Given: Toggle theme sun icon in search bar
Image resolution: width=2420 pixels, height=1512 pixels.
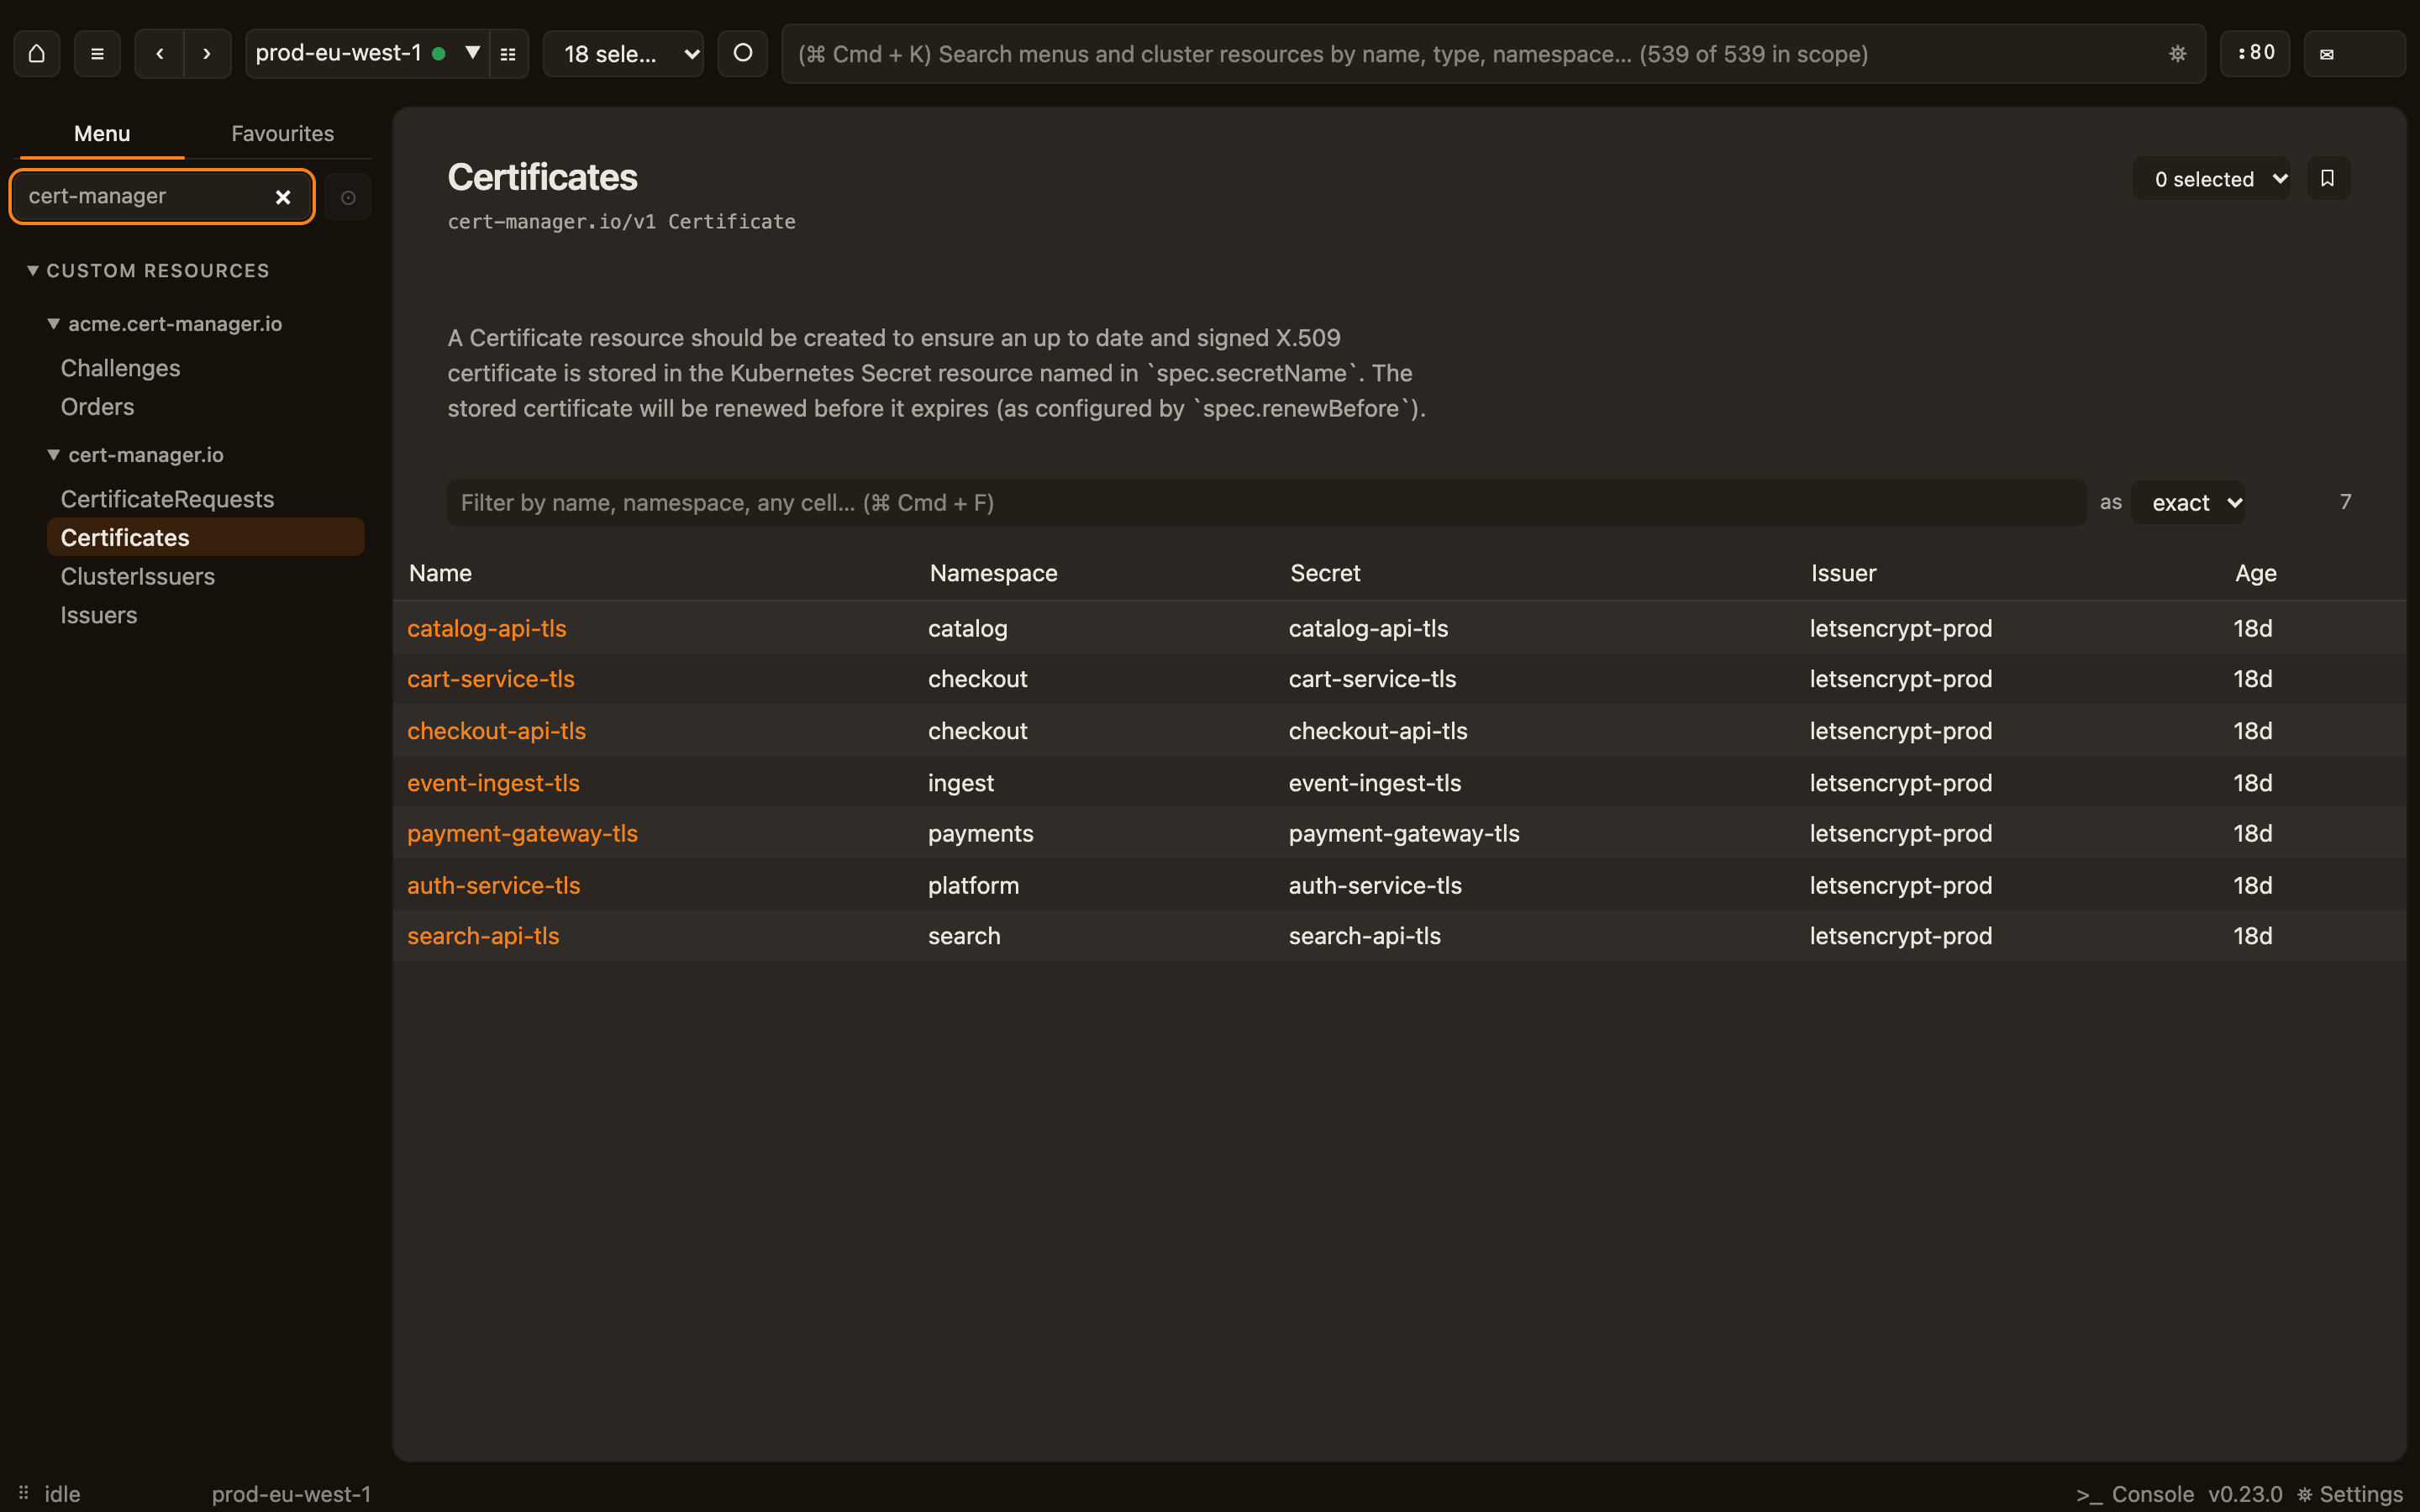Looking at the screenshot, I should 2177,54.
